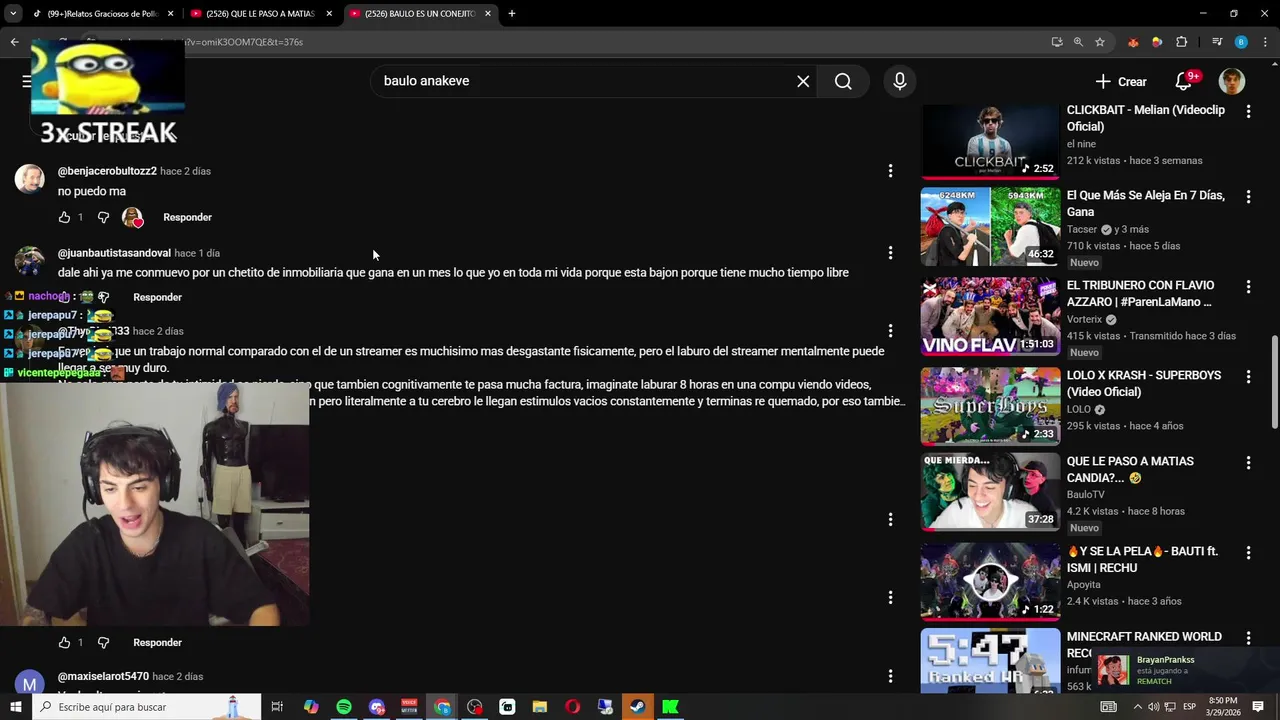1280x720 pixels.
Task: Open the zoom magnifier in address bar
Action: 1078,42
